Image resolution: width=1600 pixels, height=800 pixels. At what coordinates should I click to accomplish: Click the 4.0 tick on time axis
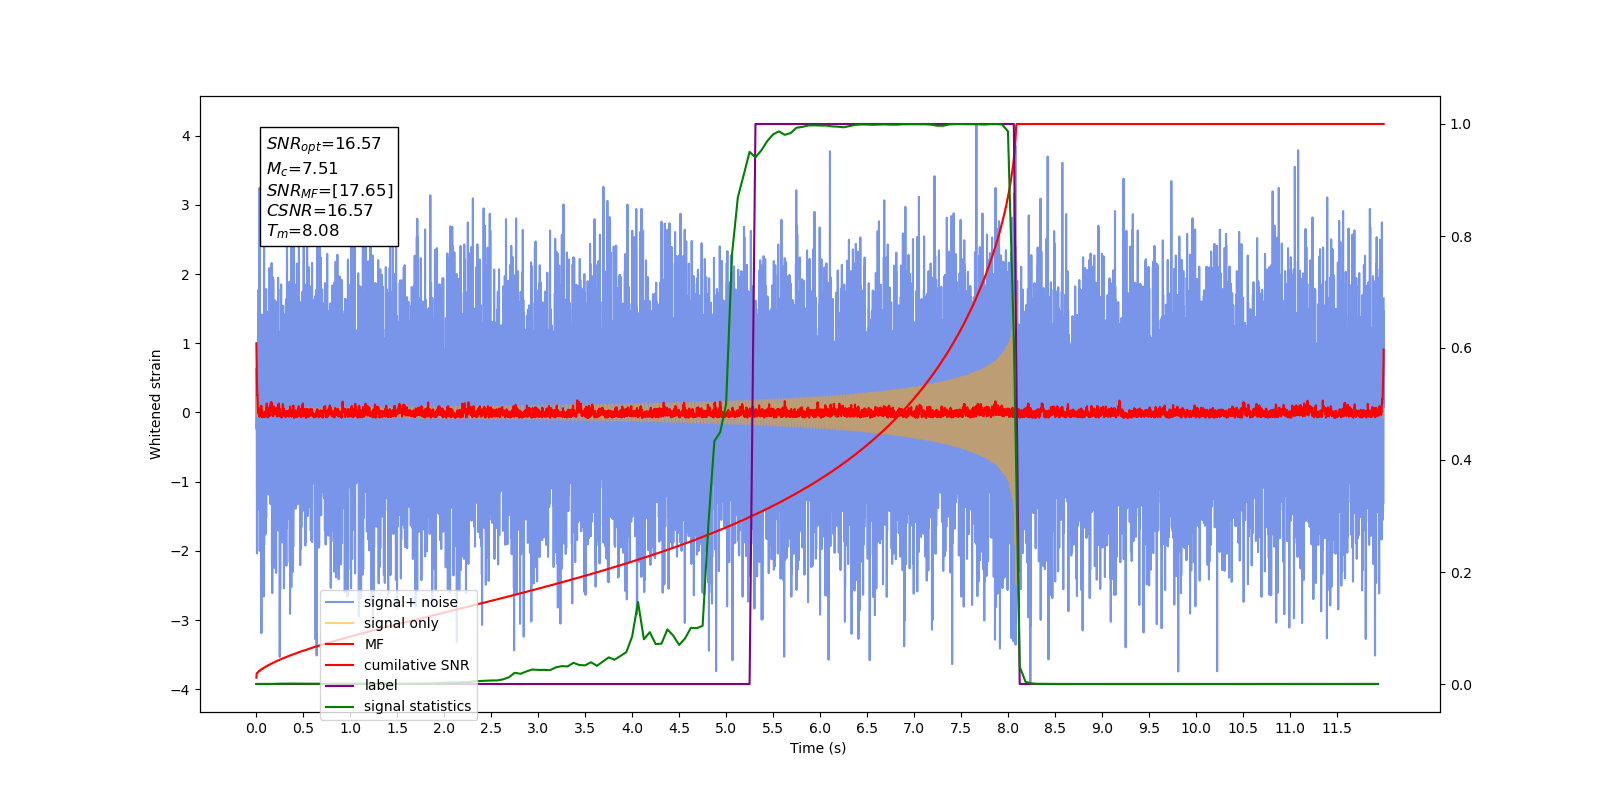click(x=632, y=728)
